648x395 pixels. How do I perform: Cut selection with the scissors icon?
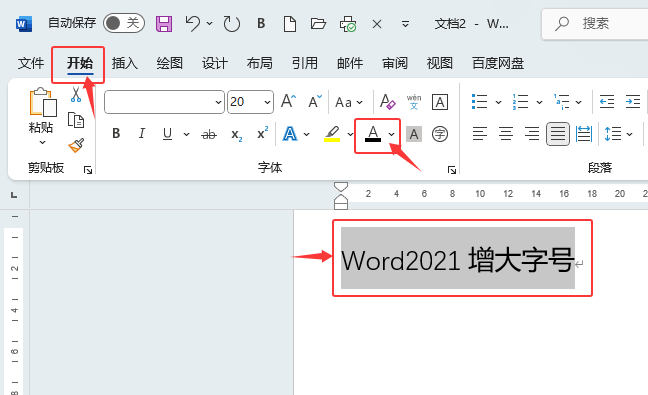(x=76, y=95)
